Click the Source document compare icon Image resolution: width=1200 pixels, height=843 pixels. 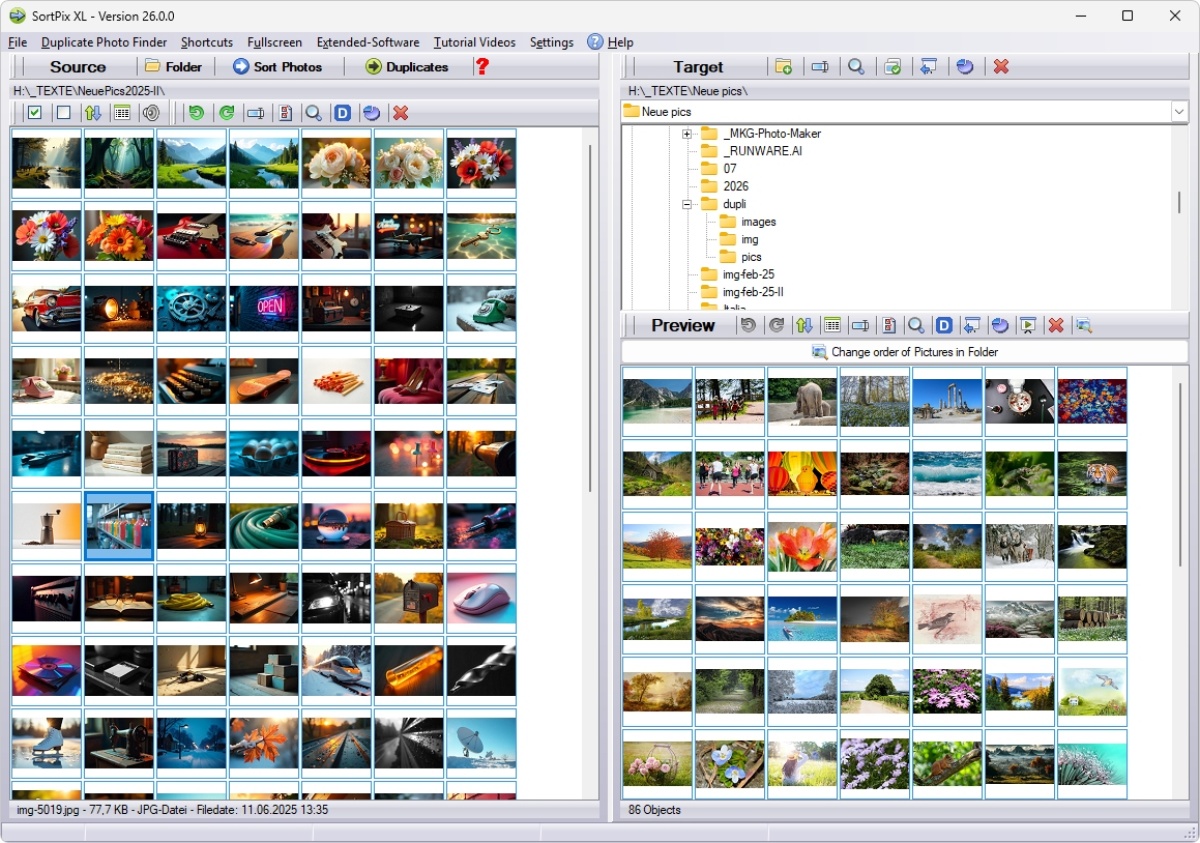[x=285, y=113]
